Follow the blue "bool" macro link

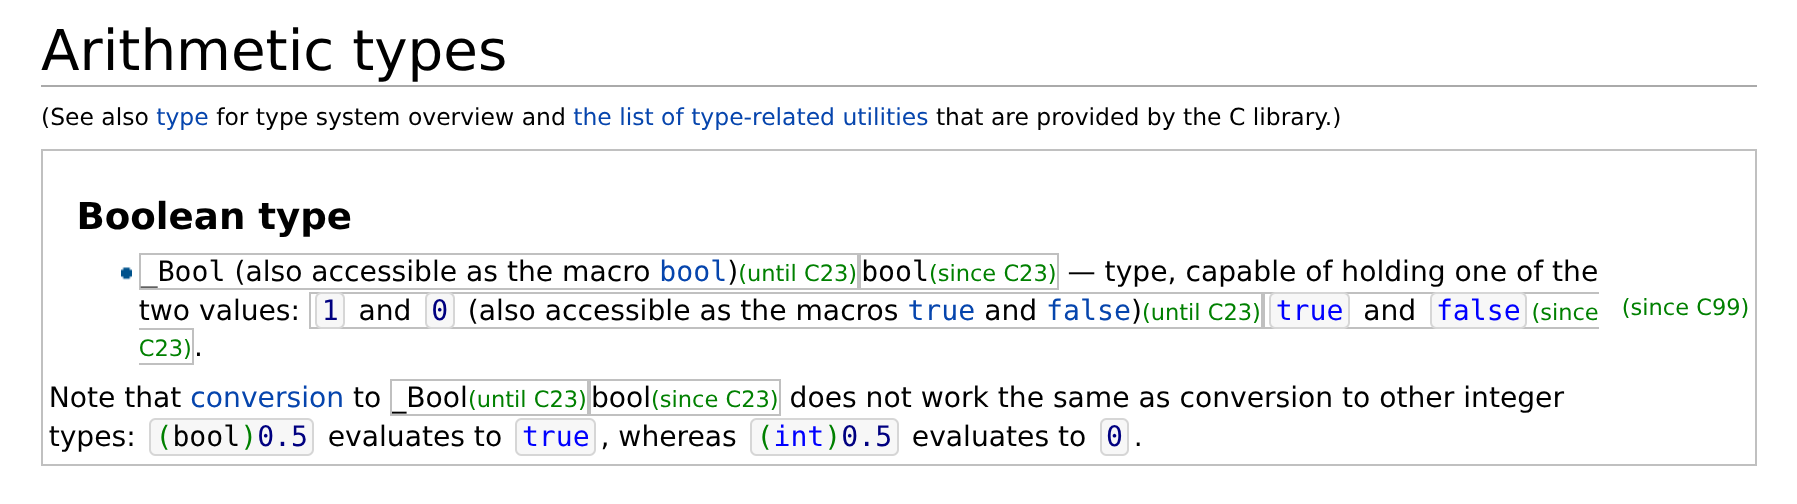click(692, 272)
